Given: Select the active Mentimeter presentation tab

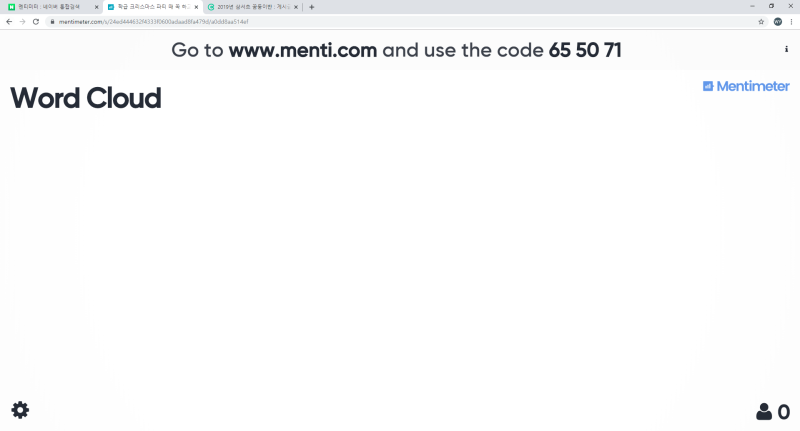Looking at the screenshot, I should pos(150,7).
